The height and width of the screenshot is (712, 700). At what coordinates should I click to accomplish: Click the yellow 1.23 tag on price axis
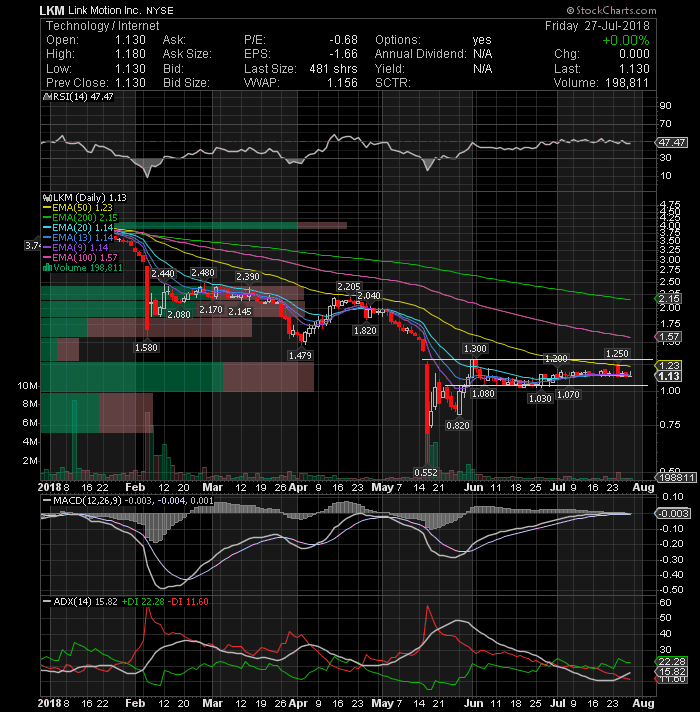coord(669,366)
